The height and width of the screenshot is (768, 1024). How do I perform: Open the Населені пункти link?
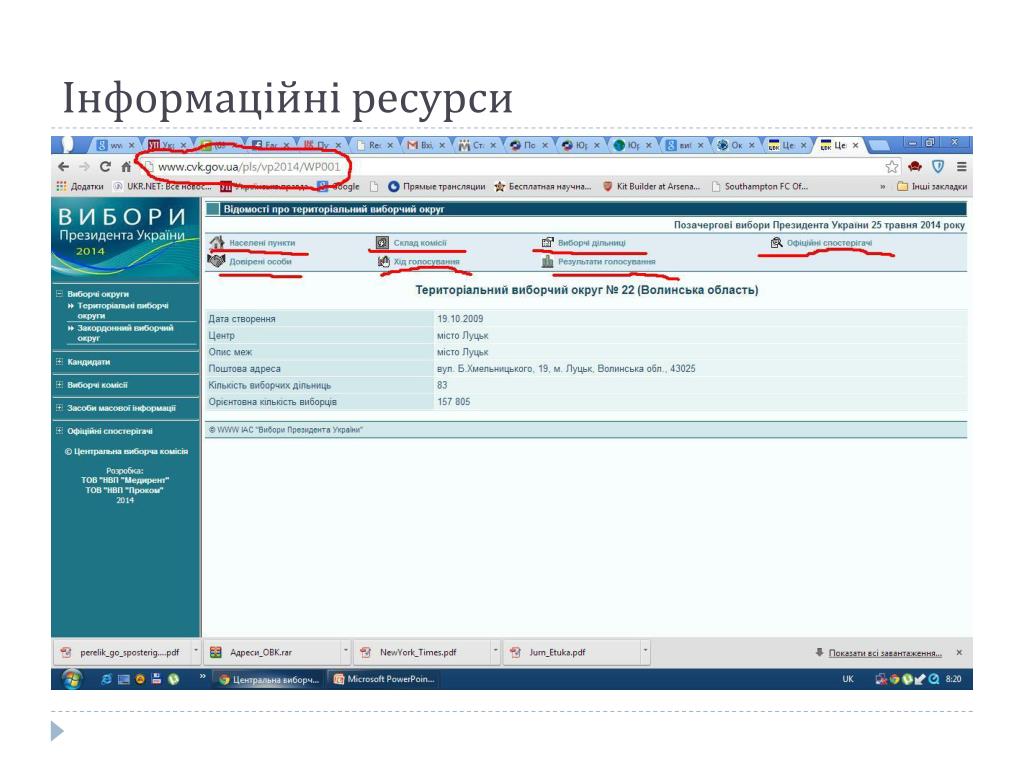[x=262, y=243]
